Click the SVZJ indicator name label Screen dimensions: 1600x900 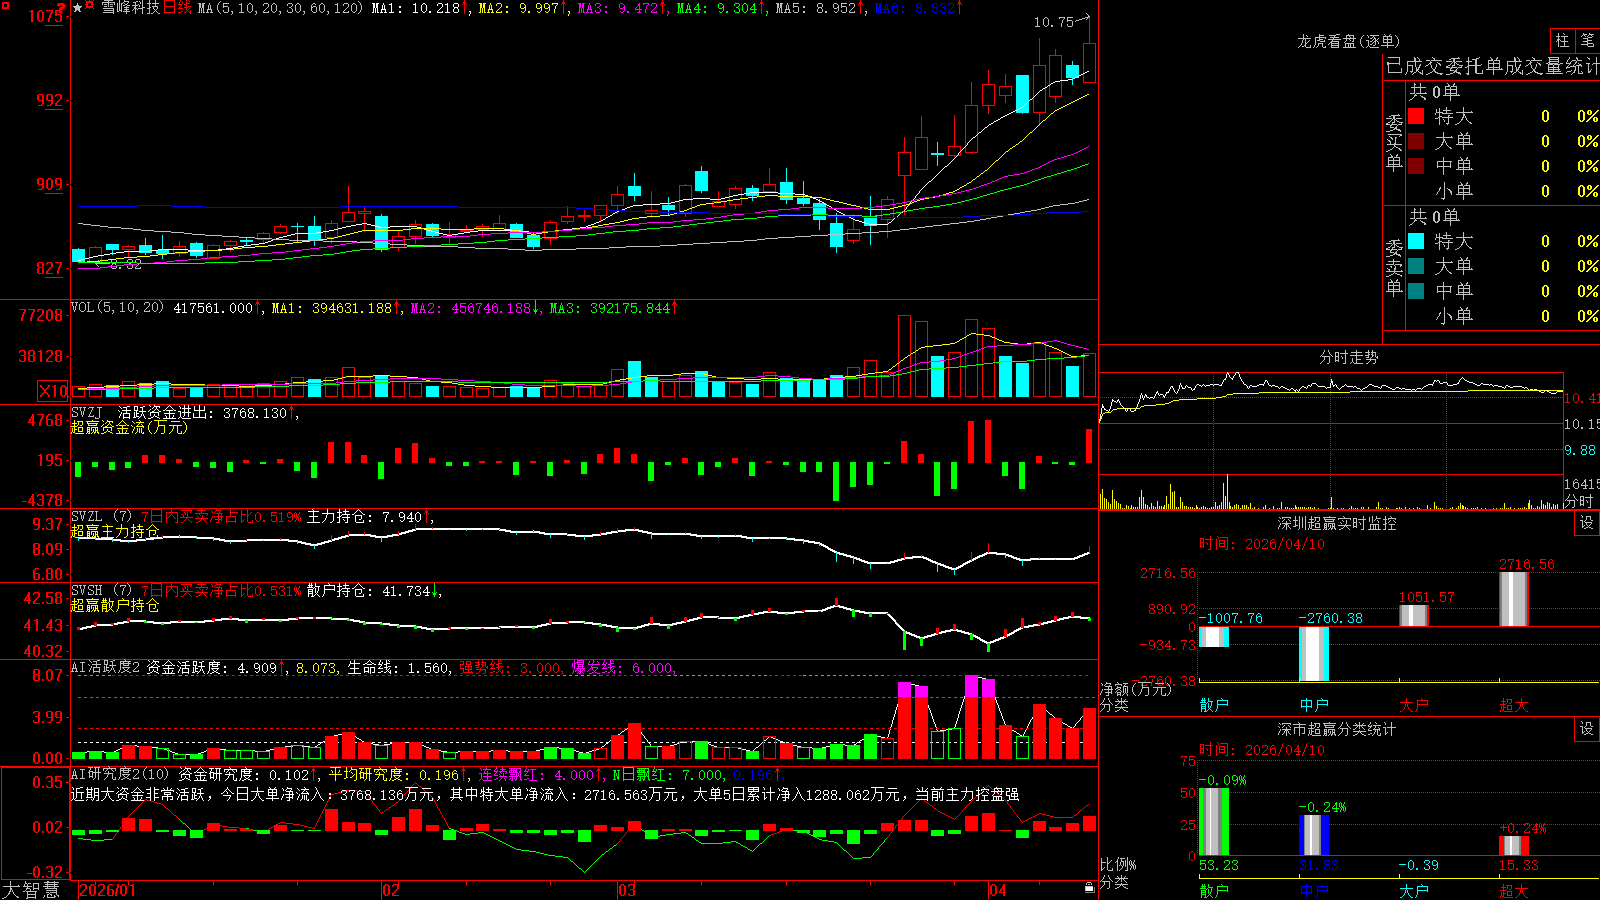(87, 412)
